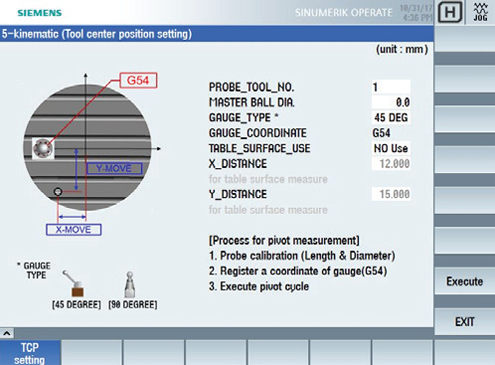Click the X_DISTANCE 12.000 field
Viewport: 495px width, 365px height.
pyautogui.click(x=391, y=164)
